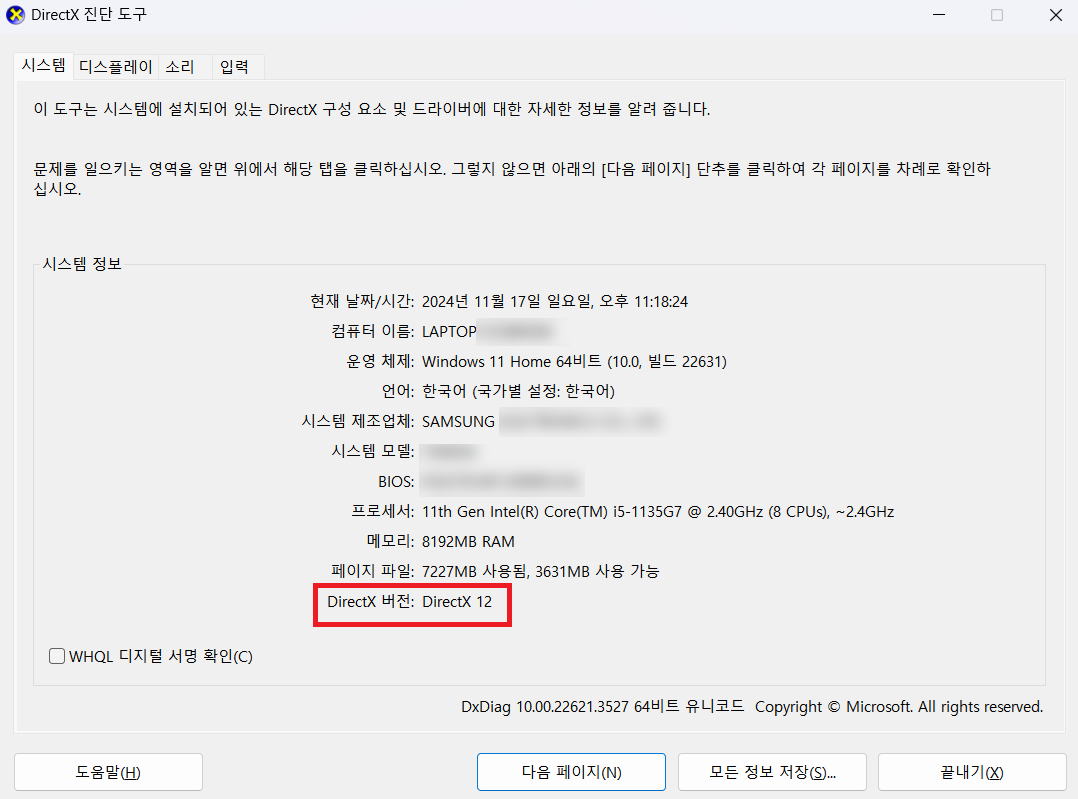This screenshot has height=799, width=1078.
Task: Click the 끝내기(X) button
Action: coord(972,772)
